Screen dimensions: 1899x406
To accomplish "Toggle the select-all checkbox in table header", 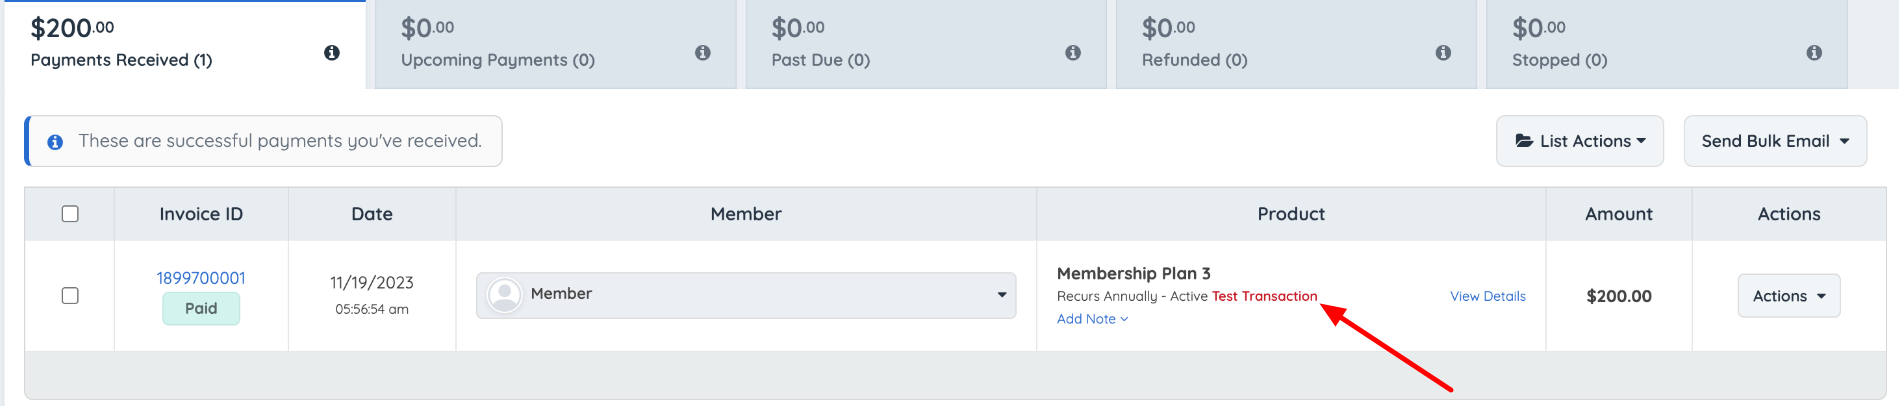I will pyautogui.click(x=70, y=214).
